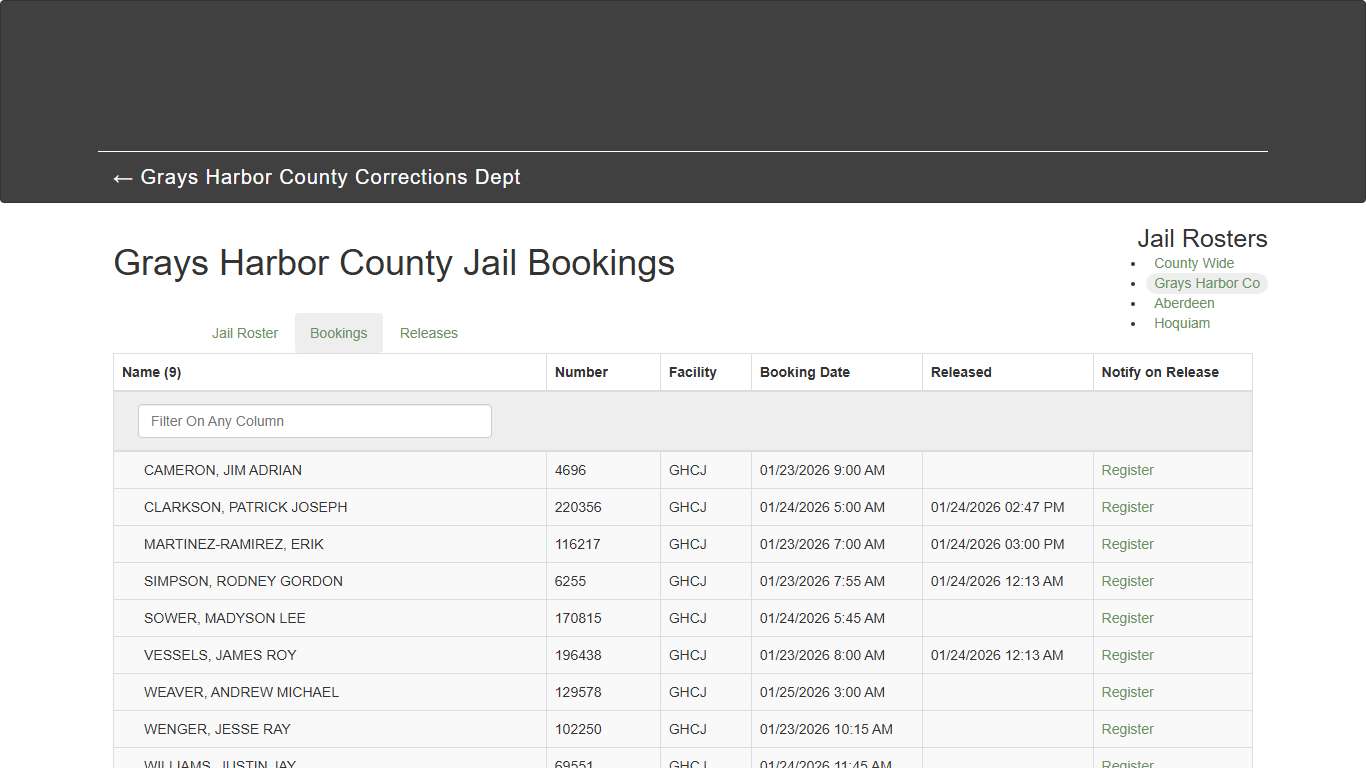View the Hoquiam jail roster

(1182, 323)
